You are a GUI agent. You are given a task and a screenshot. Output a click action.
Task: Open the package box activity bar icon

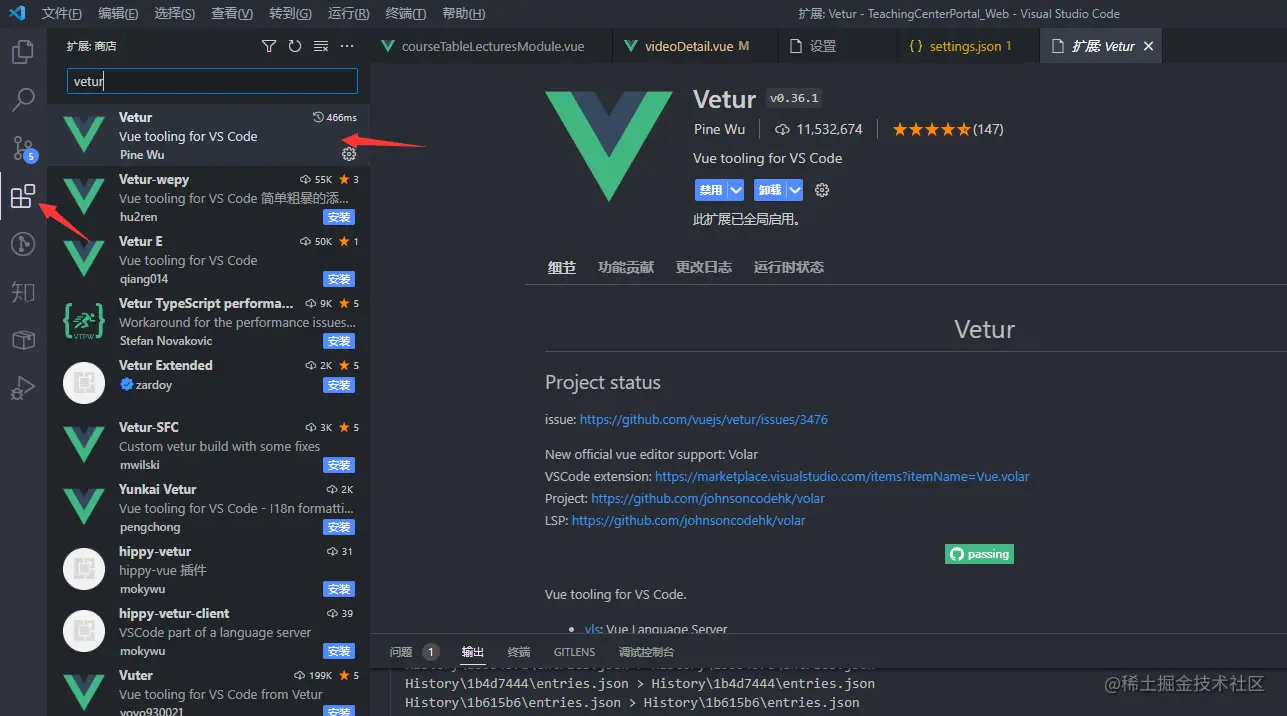(22, 341)
